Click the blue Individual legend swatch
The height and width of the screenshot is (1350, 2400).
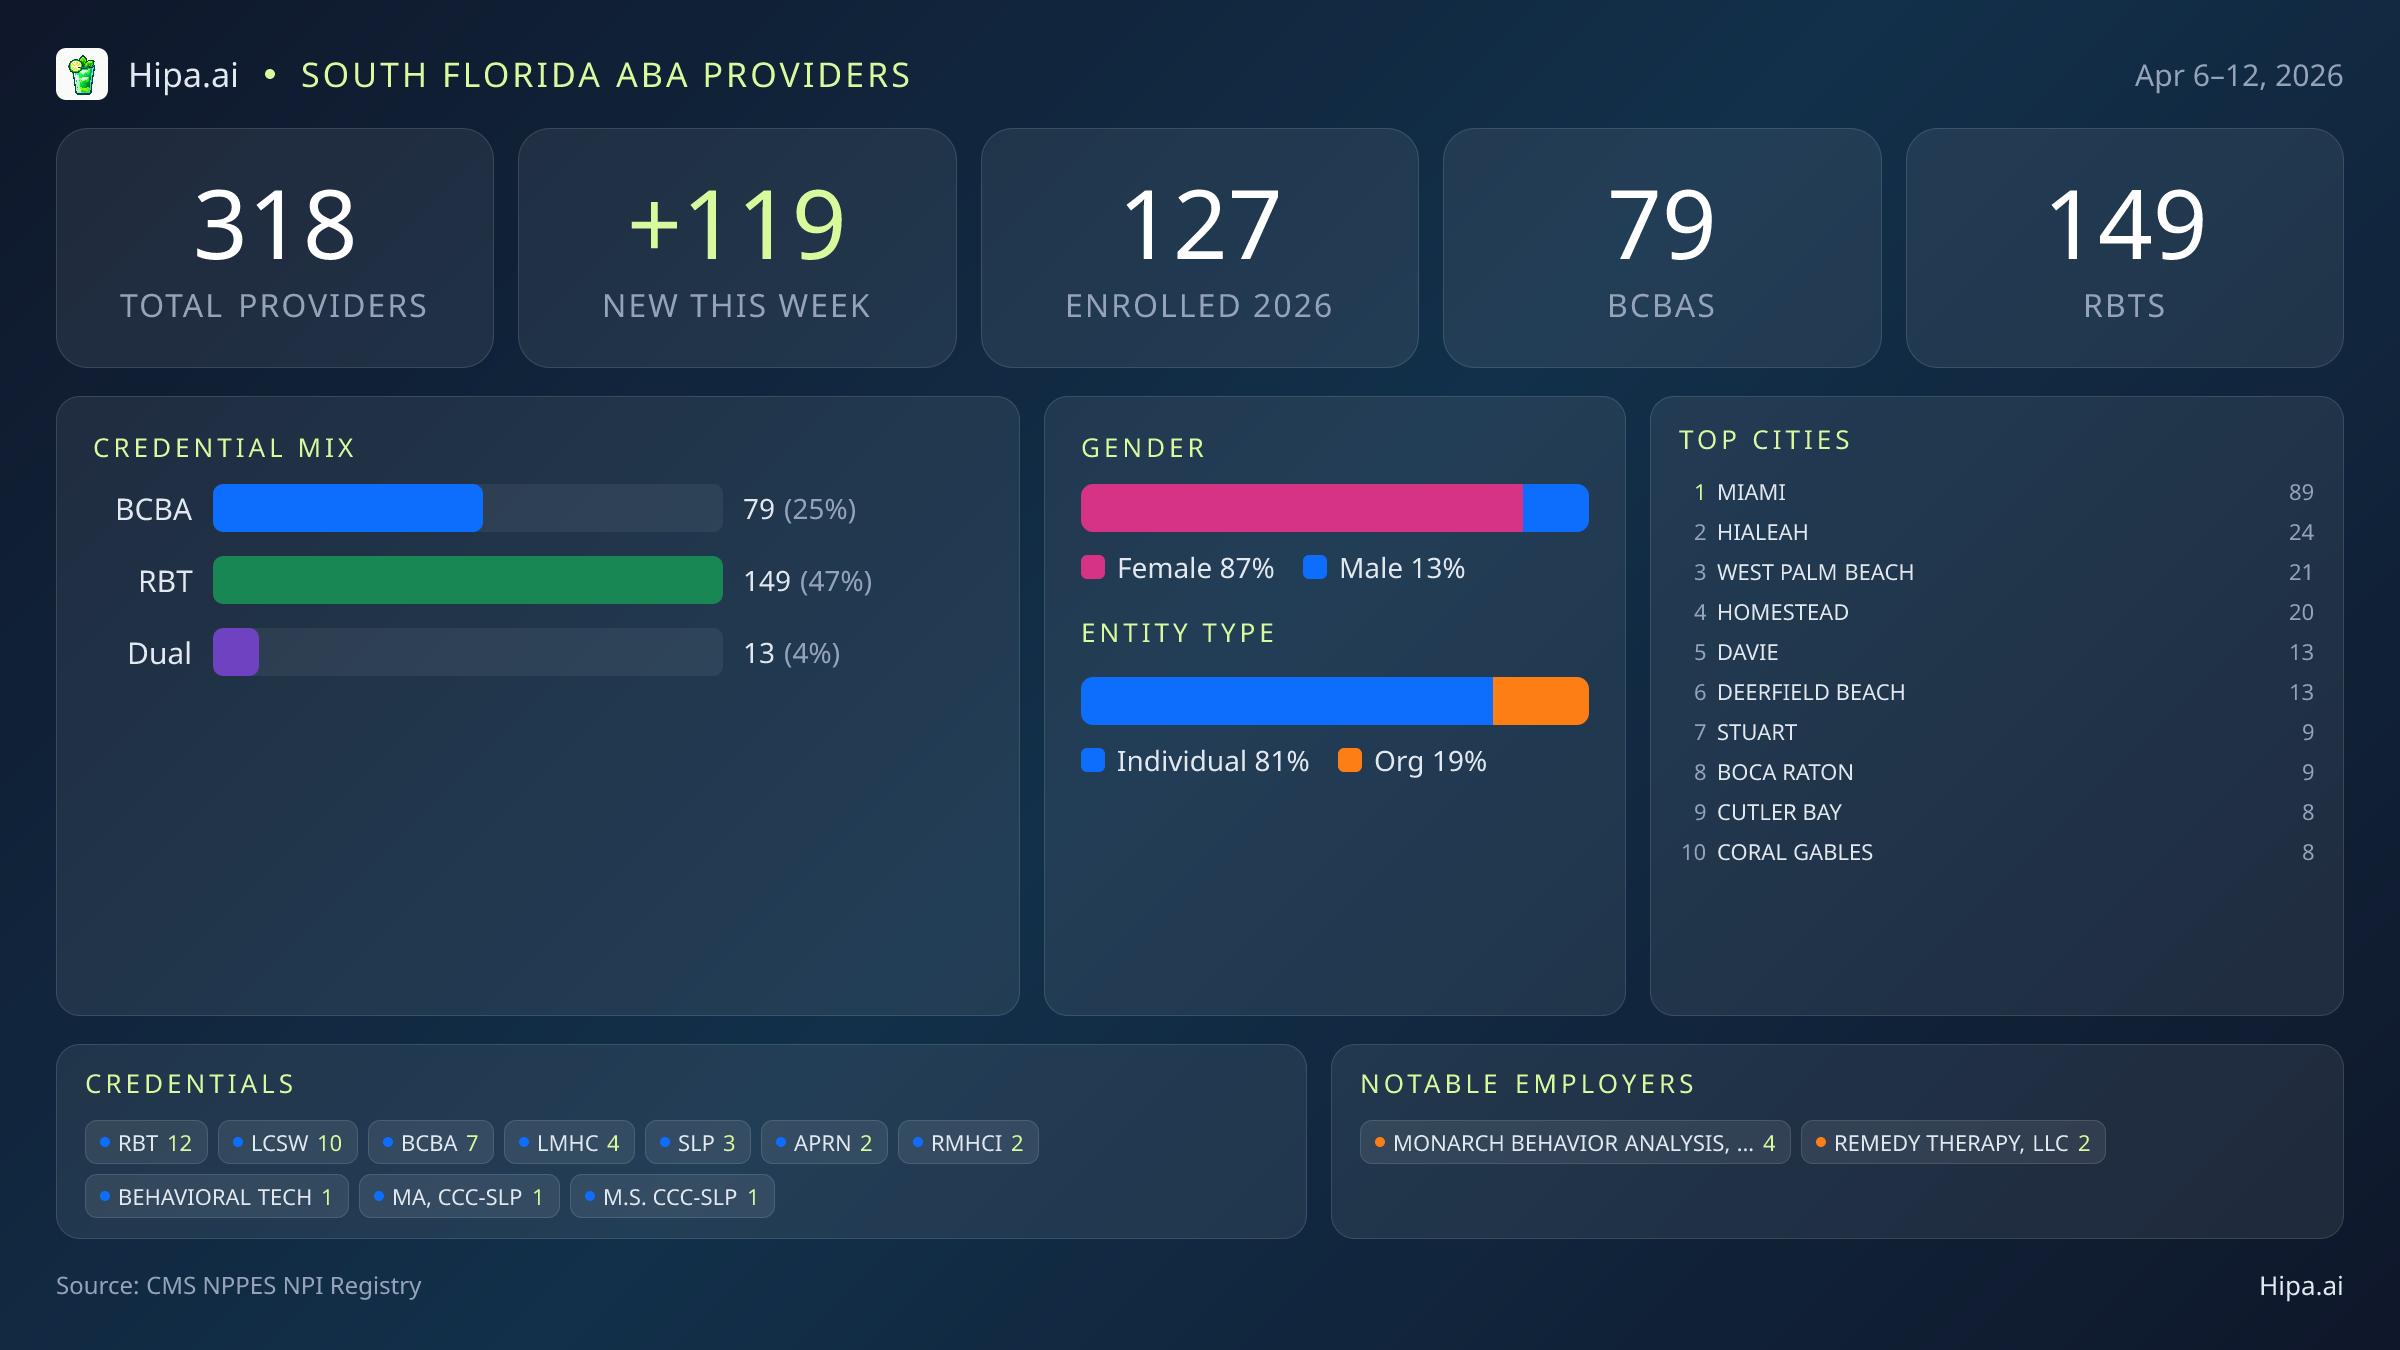pos(1093,761)
